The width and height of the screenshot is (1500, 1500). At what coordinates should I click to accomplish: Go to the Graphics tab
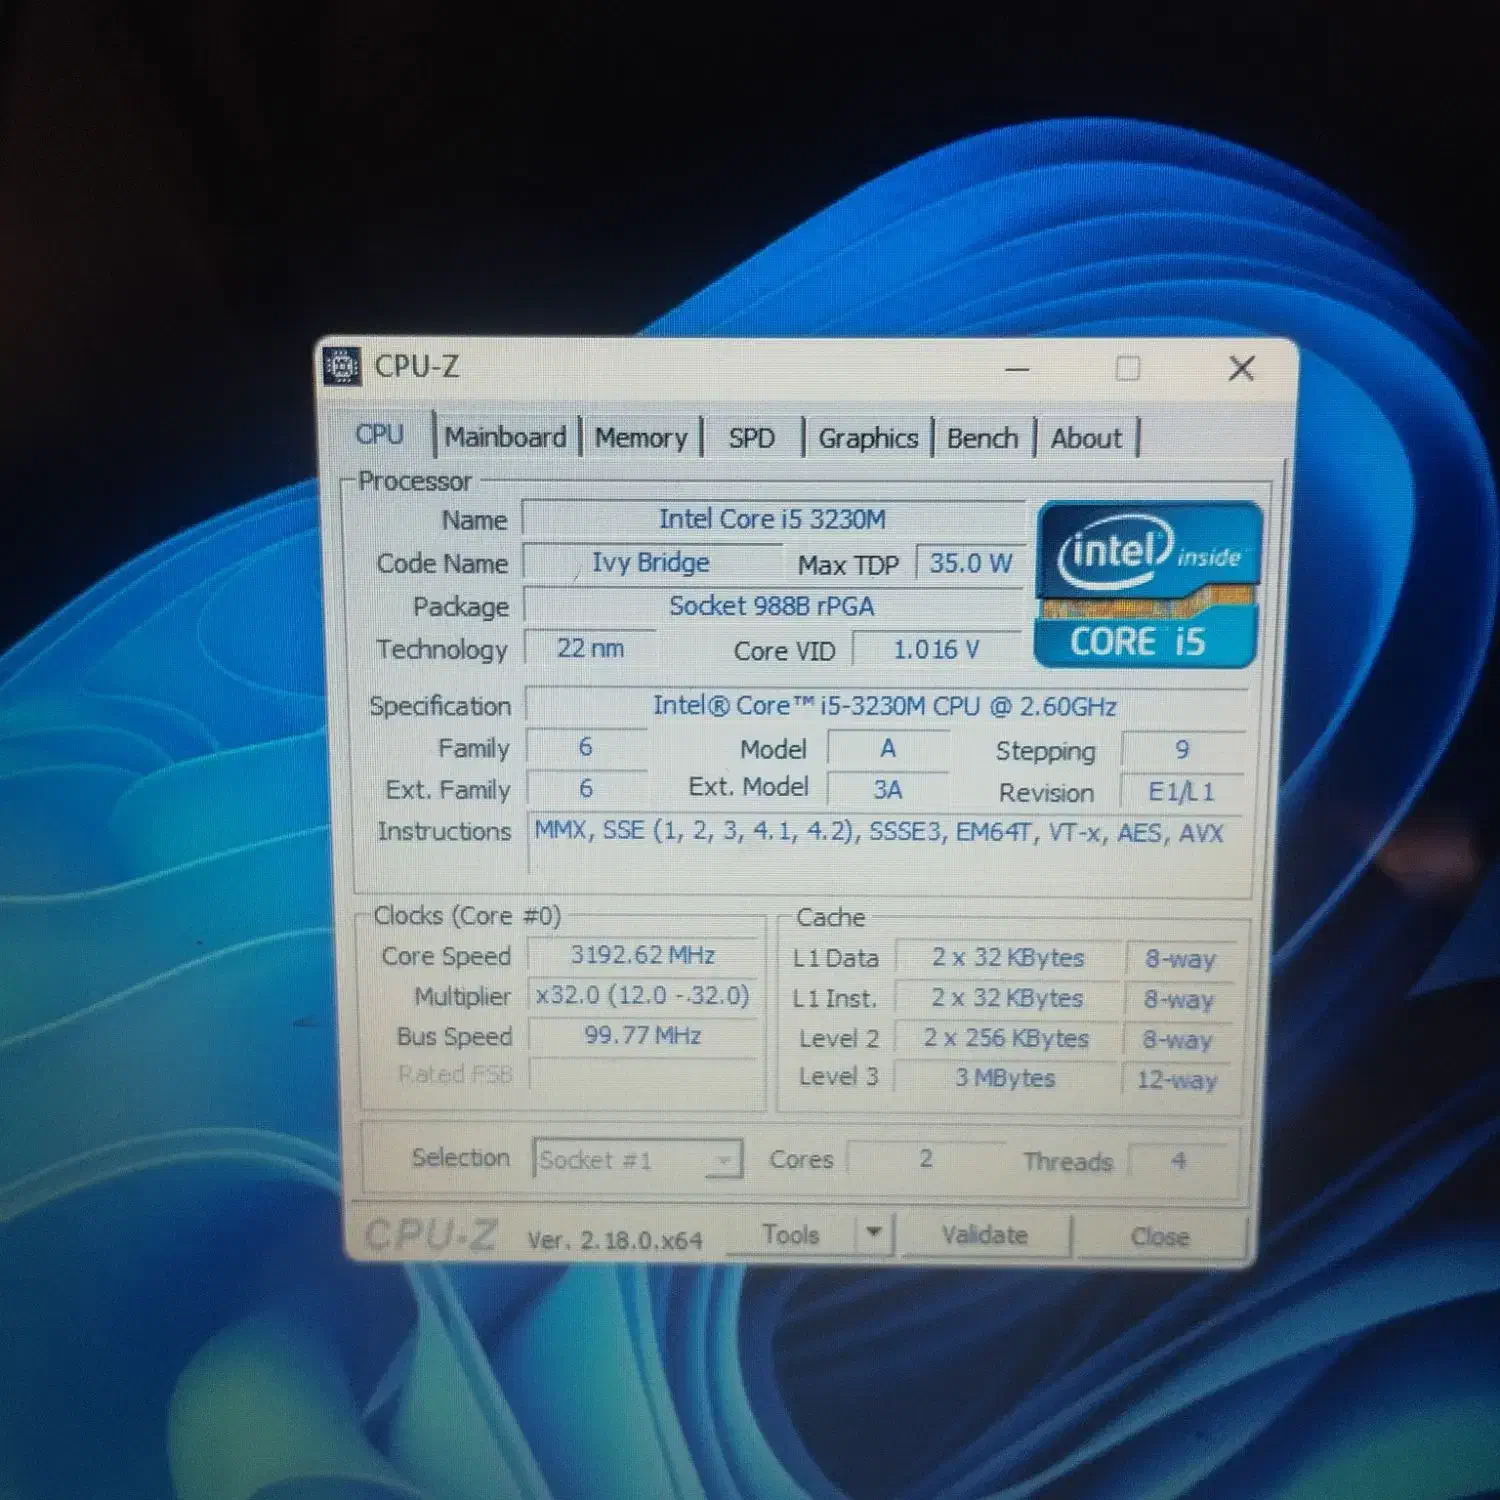click(x=867, y=438)
